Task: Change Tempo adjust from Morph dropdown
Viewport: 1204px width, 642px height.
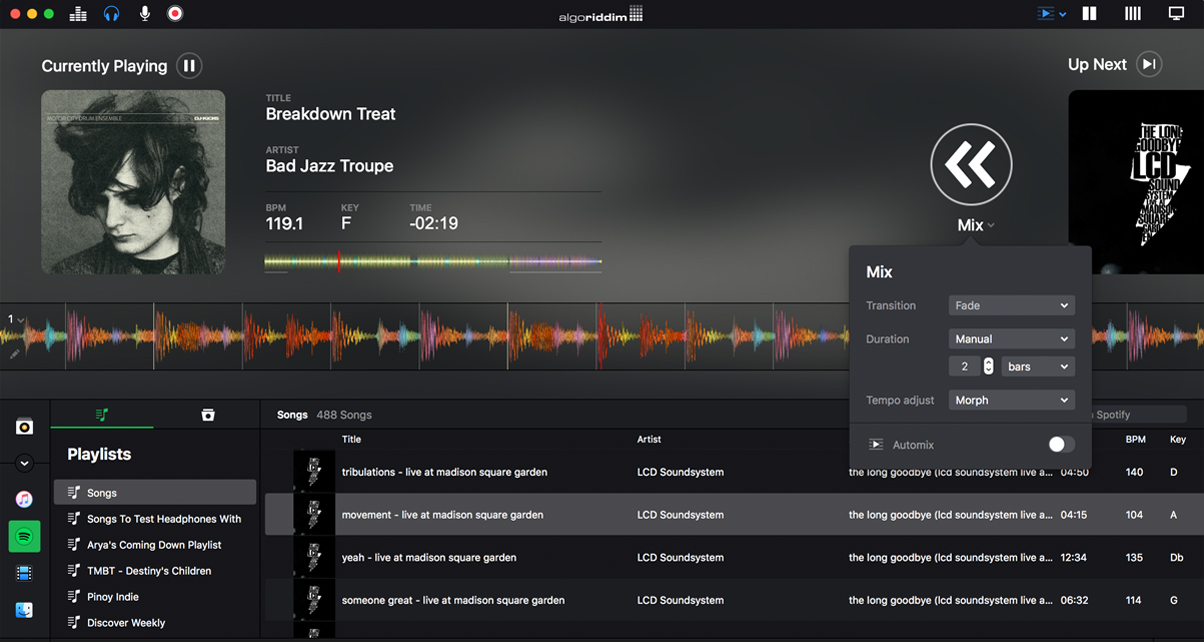Action: point(1011,399)
